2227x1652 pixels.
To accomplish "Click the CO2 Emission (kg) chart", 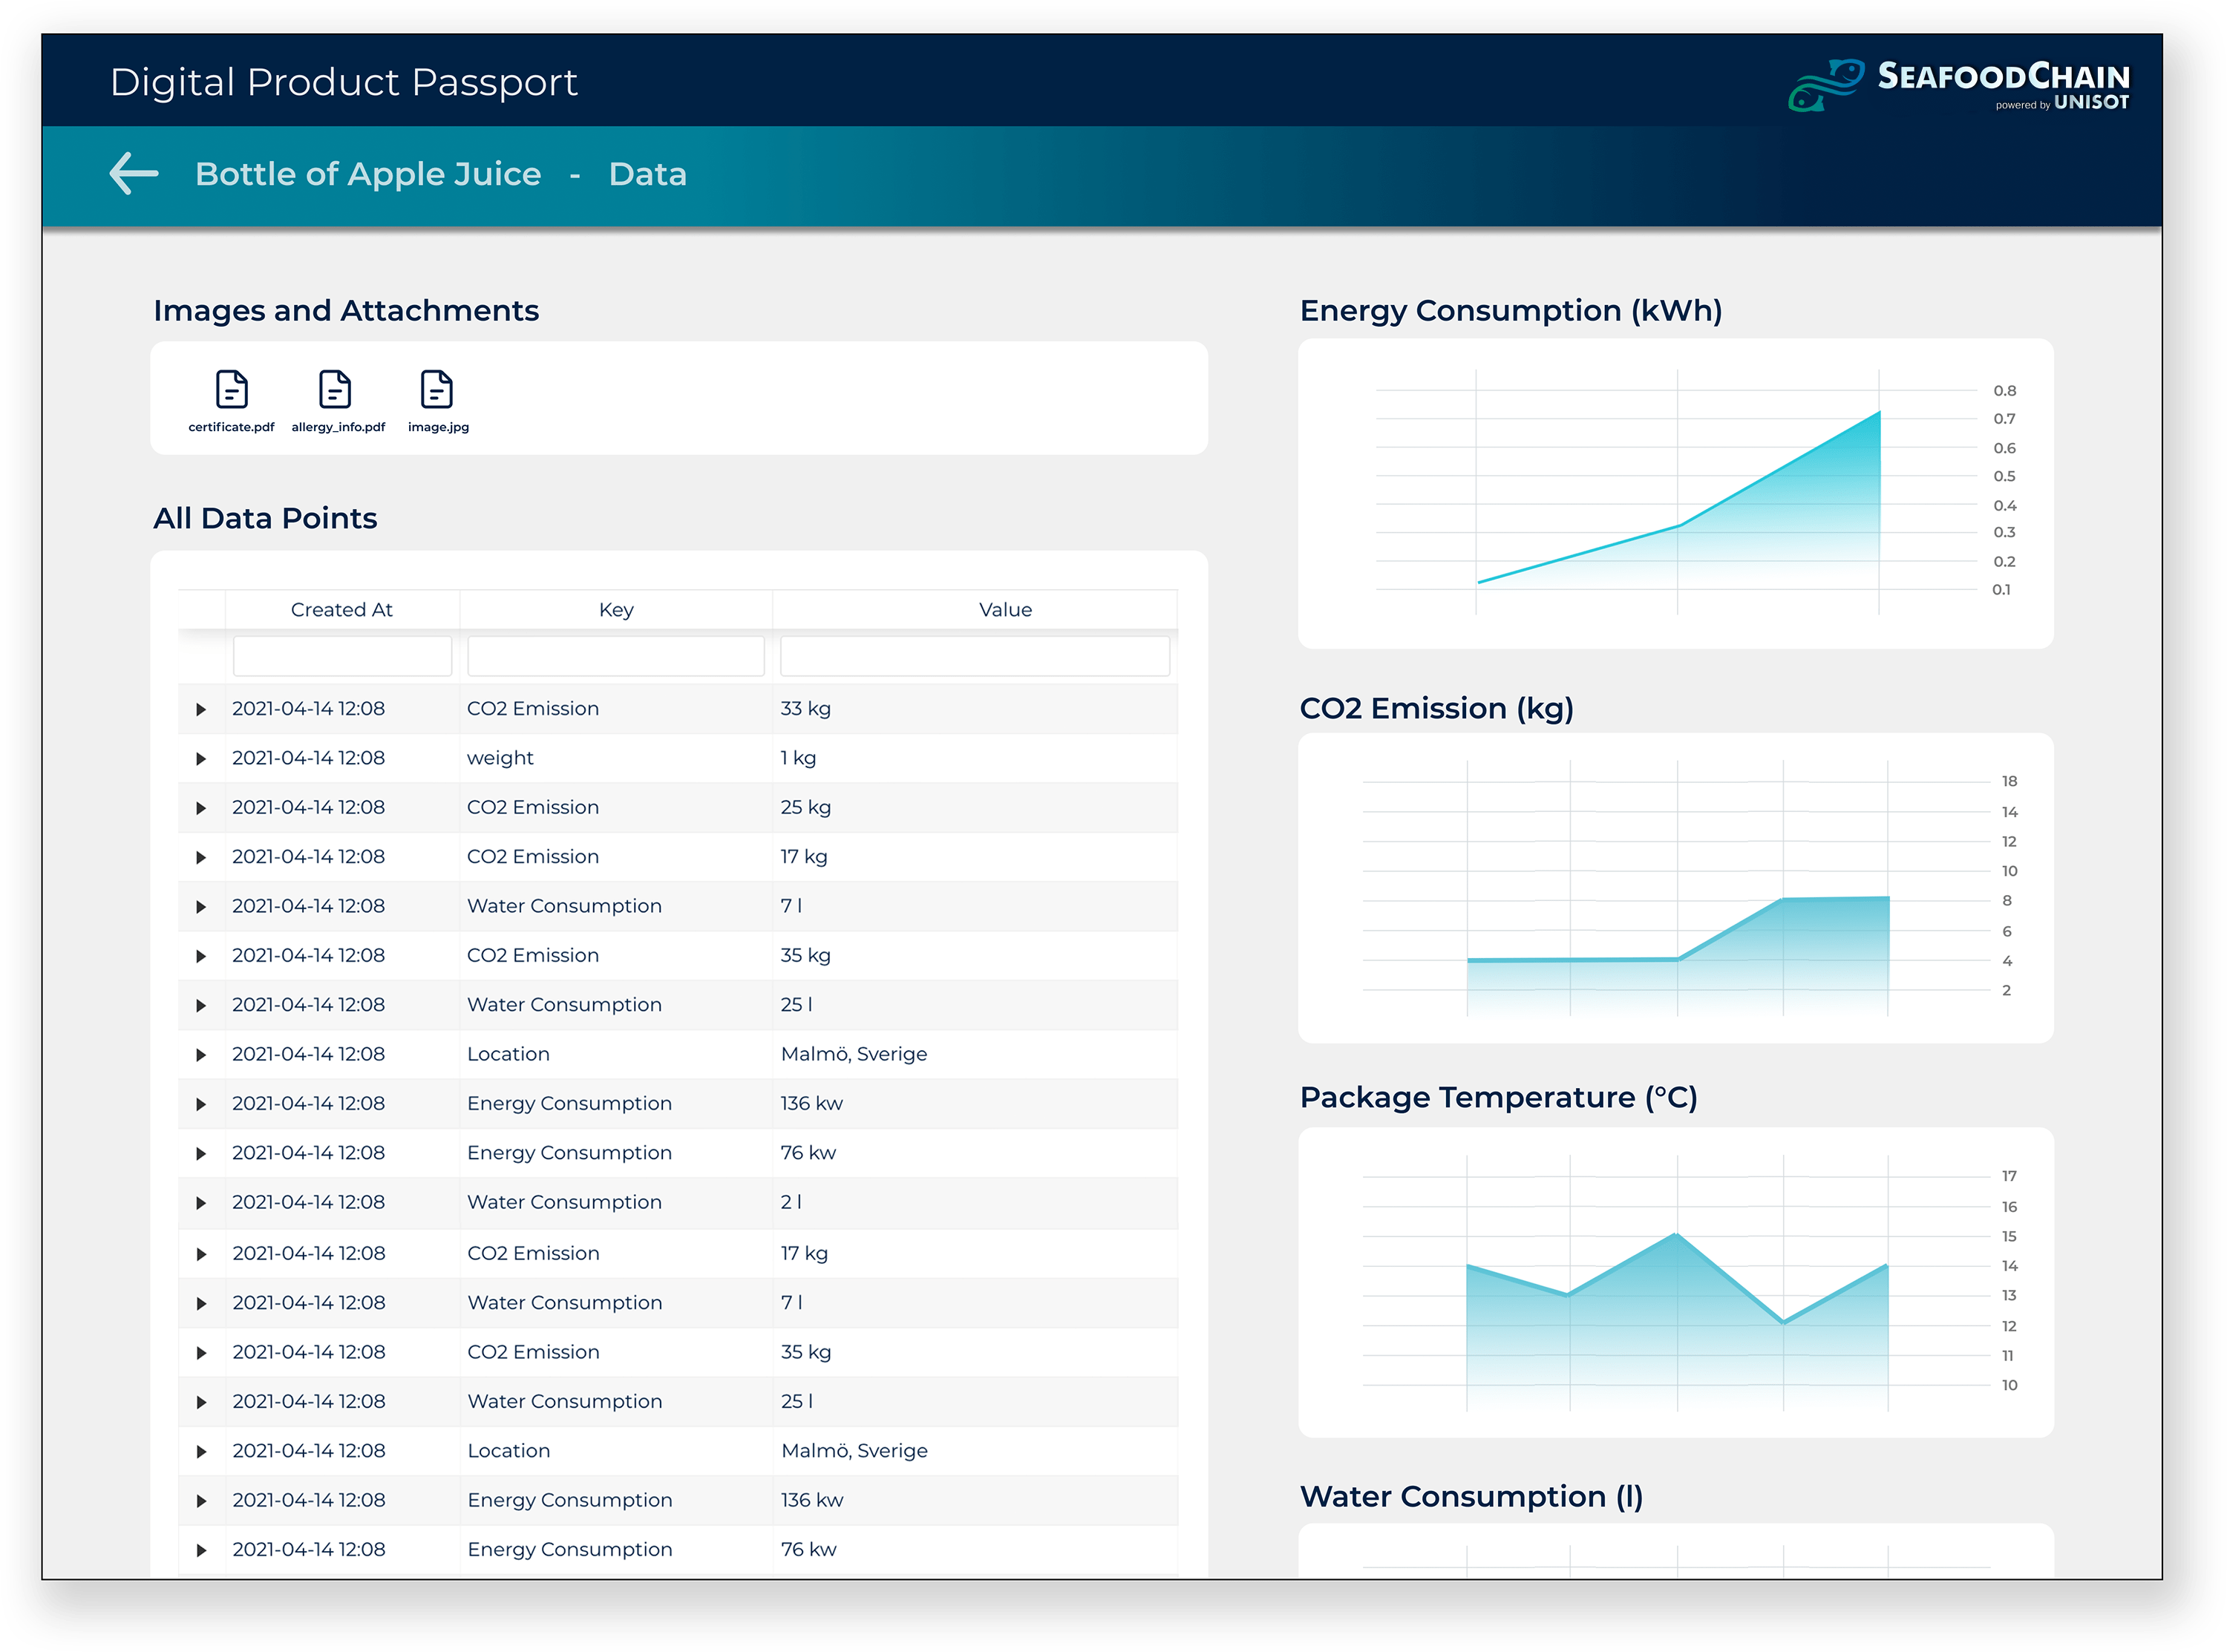I will click(1675, 888).
